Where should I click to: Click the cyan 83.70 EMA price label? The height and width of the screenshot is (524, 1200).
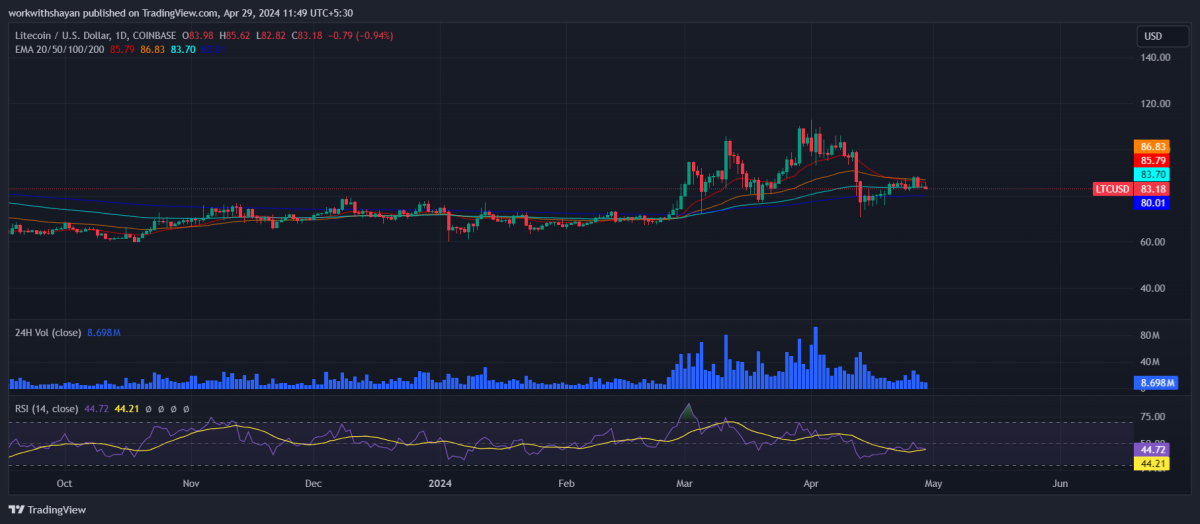tap(1153, 174)
